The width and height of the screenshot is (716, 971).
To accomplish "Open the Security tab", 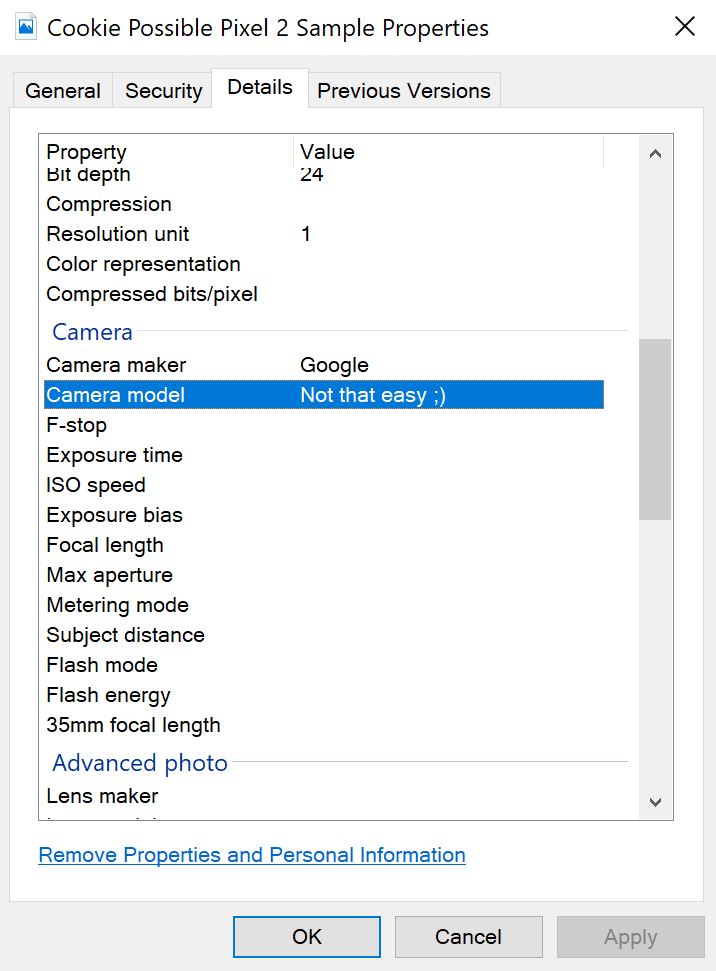I will (163, 91).
